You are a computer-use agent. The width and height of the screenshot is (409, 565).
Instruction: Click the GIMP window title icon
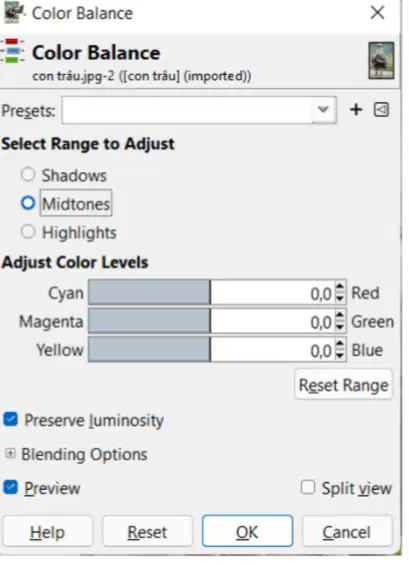14,12
